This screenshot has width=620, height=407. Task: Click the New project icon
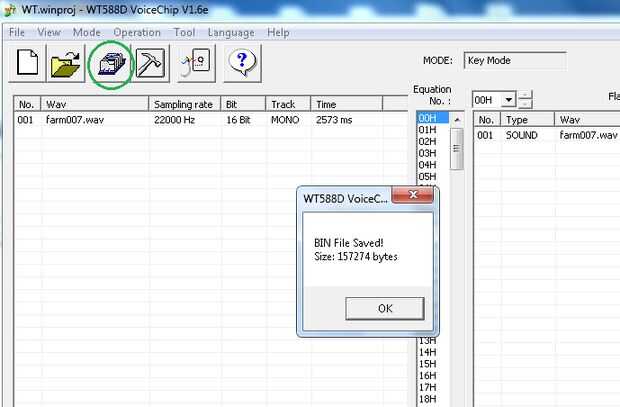click(x=27, y=63)
